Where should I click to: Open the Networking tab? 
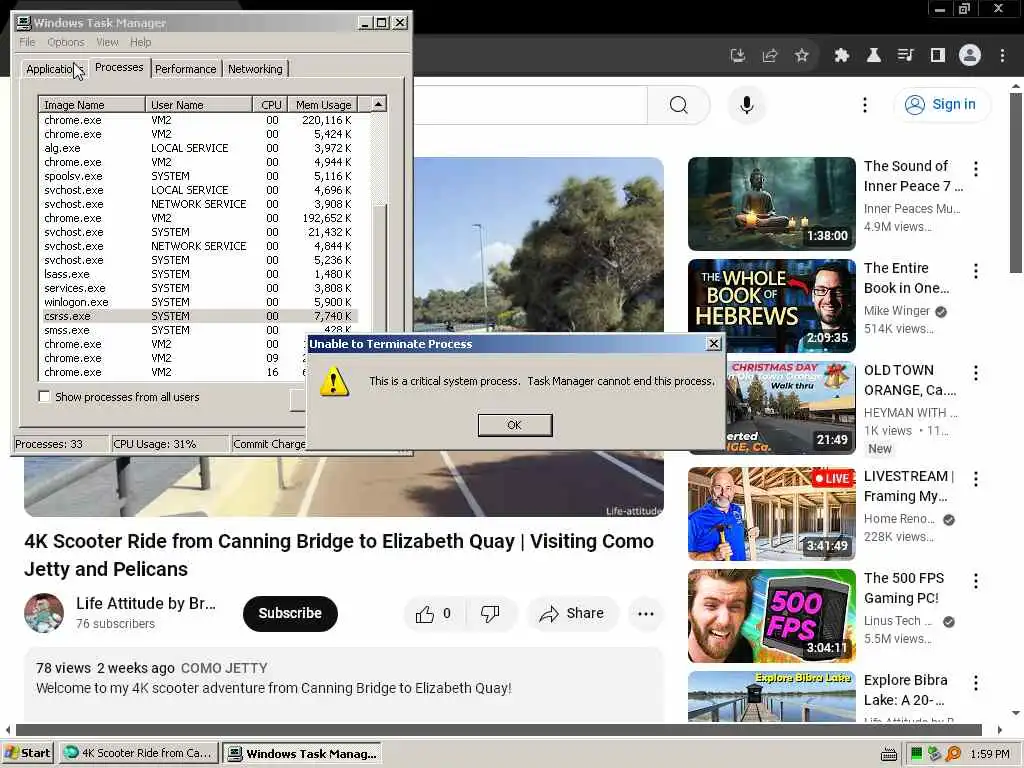coord(255,69)
